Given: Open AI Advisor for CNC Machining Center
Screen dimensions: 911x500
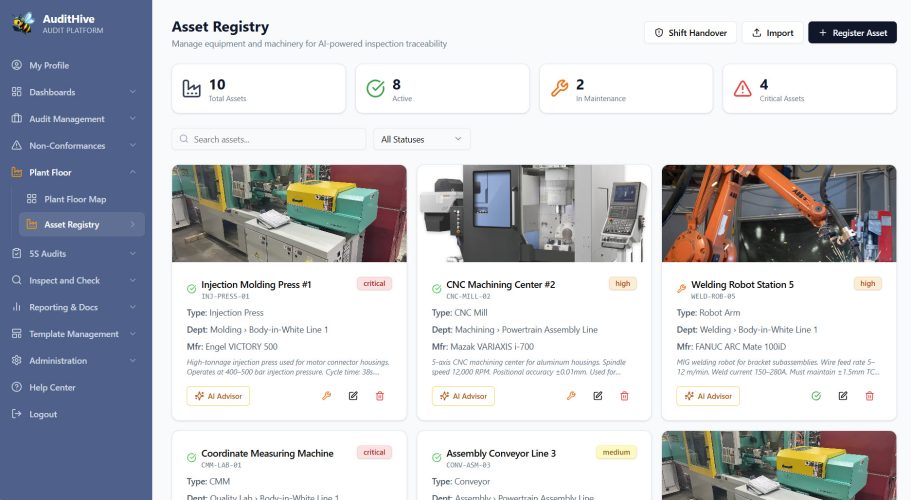Looking at the screenshot, I should pyautogui.click(x=464, y=396).
